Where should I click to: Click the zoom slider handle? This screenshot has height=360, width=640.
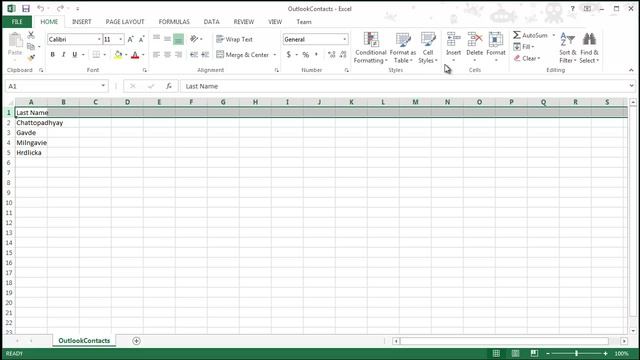[x=576, y=353]
